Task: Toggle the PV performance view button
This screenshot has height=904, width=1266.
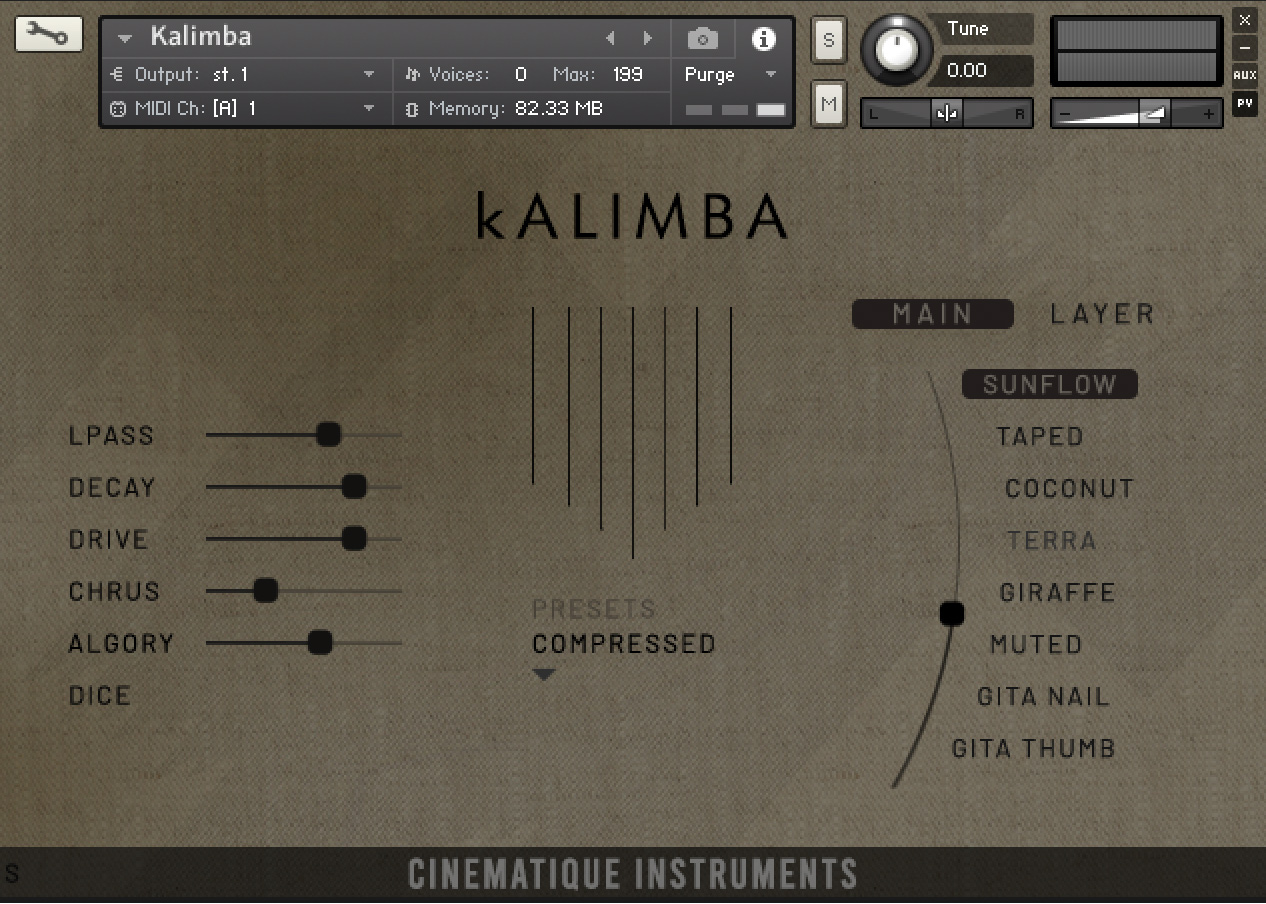Action: [x=1244, y=102]
